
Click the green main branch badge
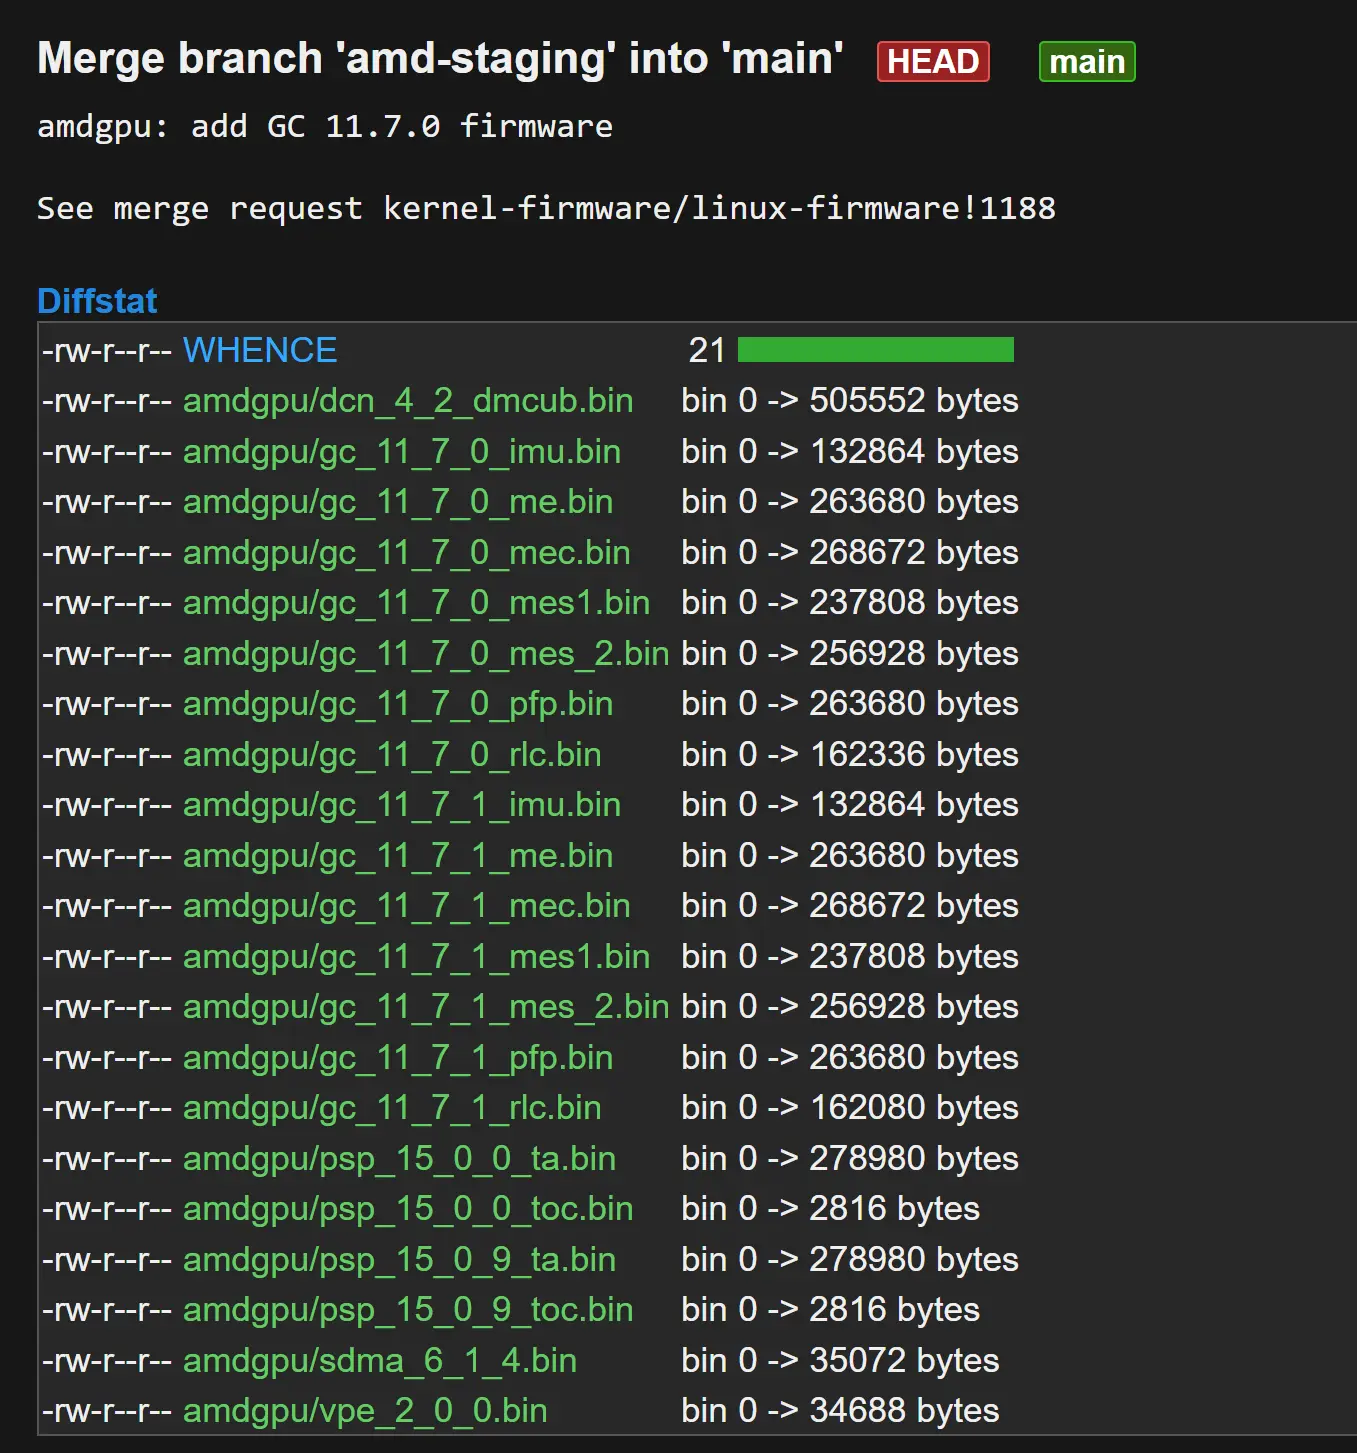pos(1087,62)
